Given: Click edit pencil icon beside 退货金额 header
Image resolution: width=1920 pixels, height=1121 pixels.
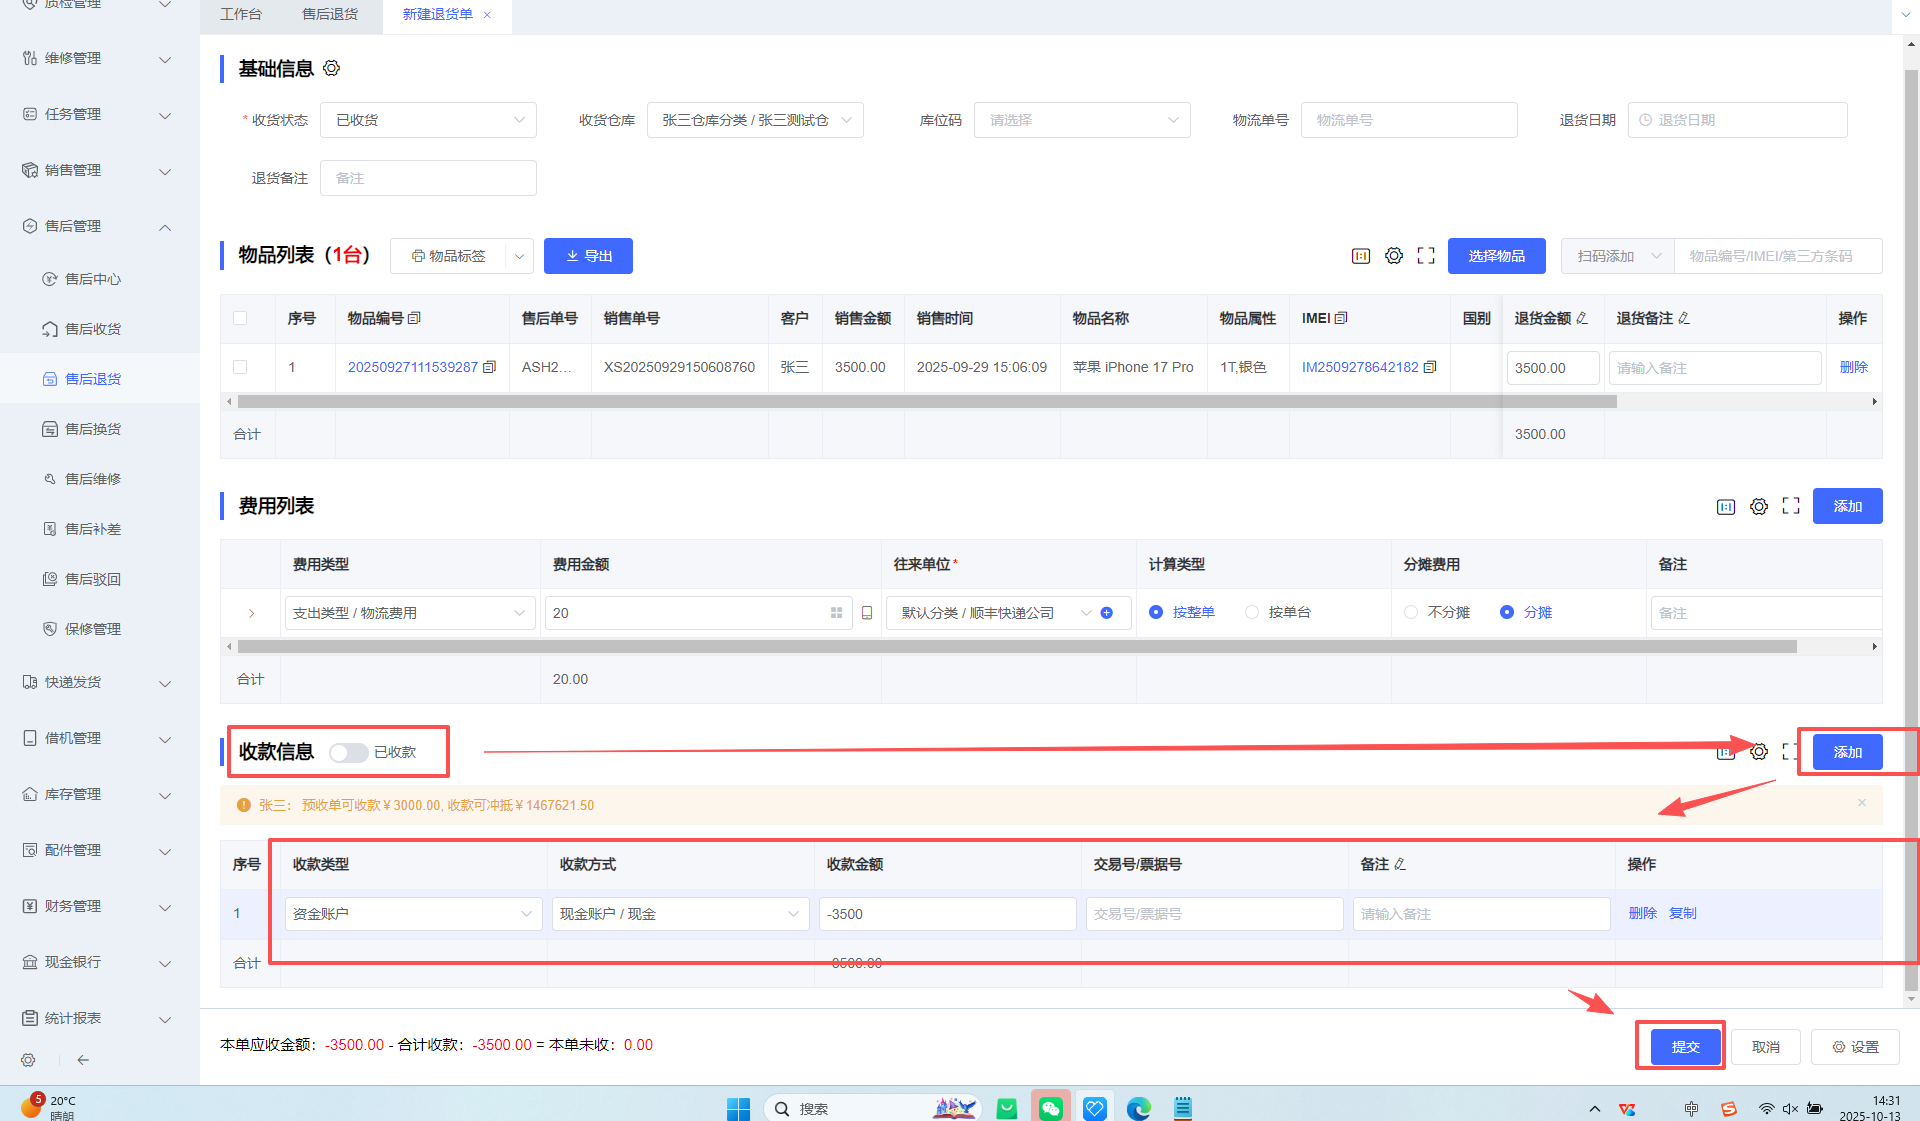Looking at the screenshot, I should coord(1582,318).
